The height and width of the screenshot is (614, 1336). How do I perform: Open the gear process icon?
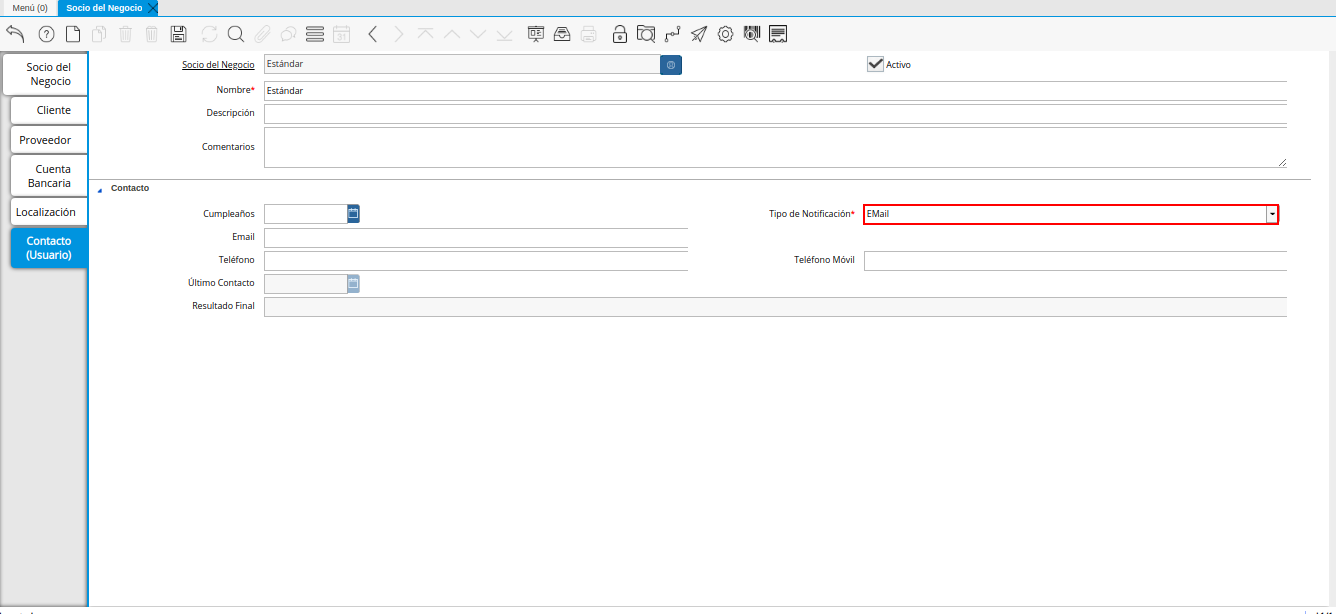725,34
